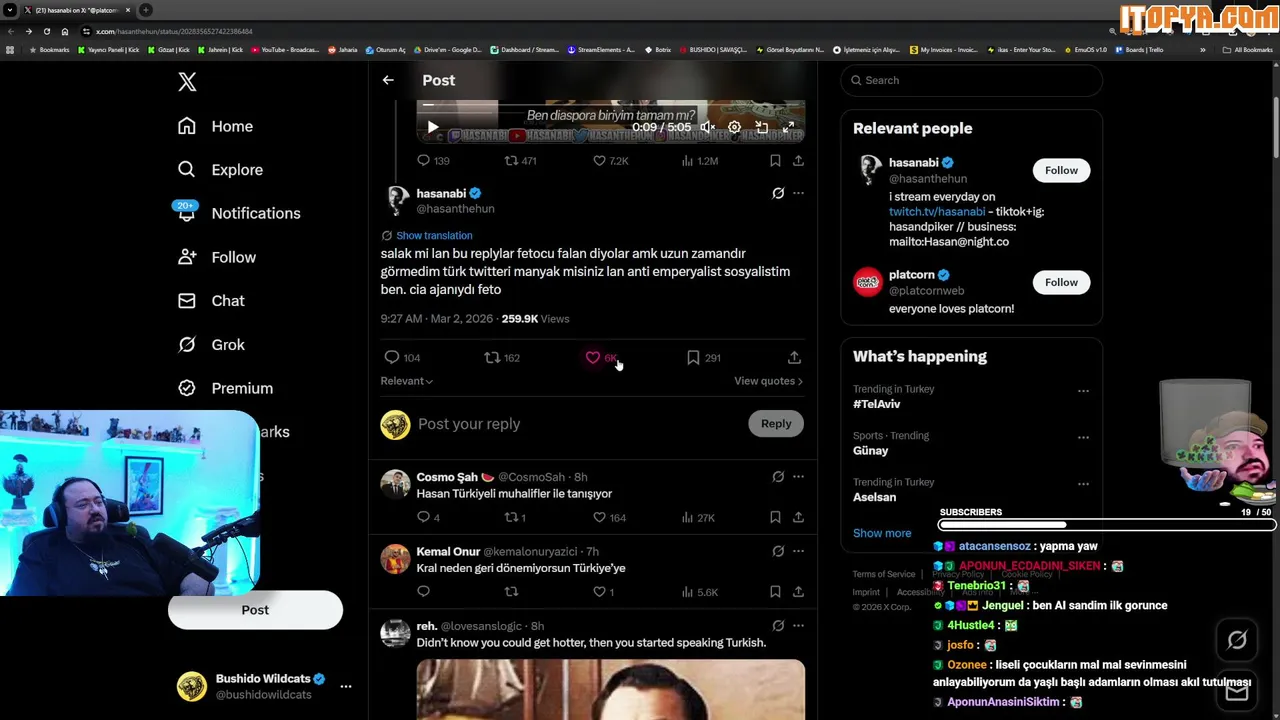The image size is (1280, 720).
Task: Bookmark main post with 291 bookmarks
Action: tap(703, 357)
